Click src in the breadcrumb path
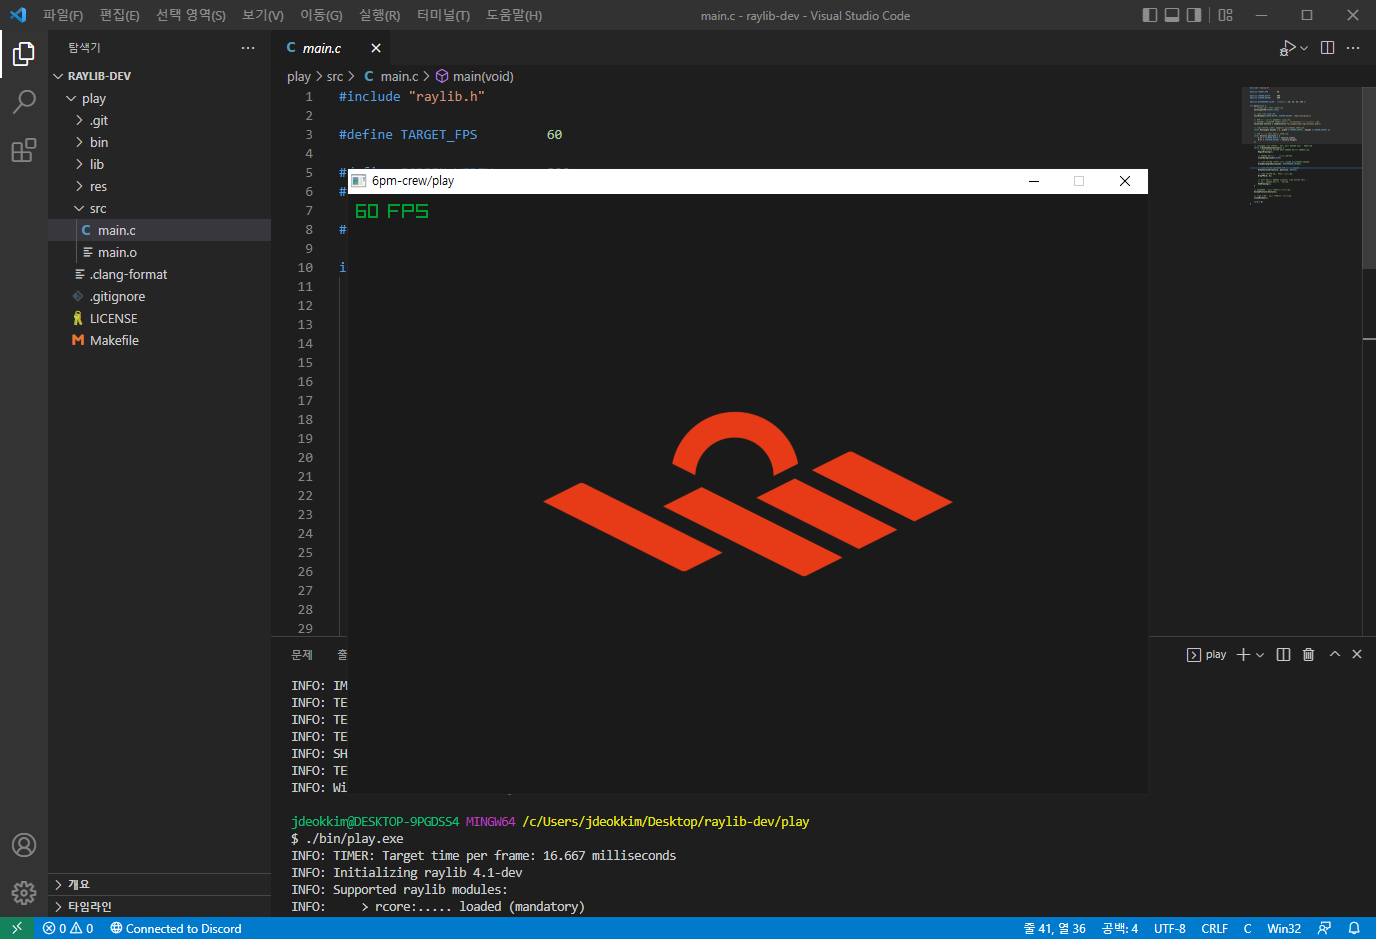 coord(335,76)
